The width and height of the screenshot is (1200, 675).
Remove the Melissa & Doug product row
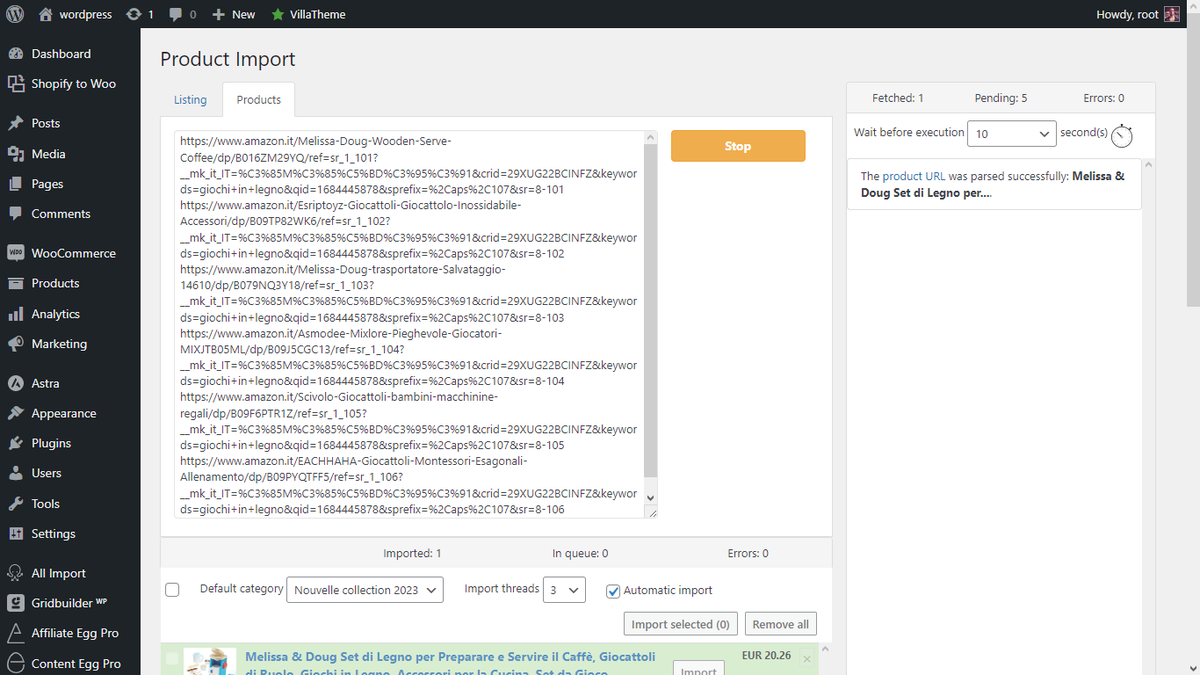(x=807, y=658)
